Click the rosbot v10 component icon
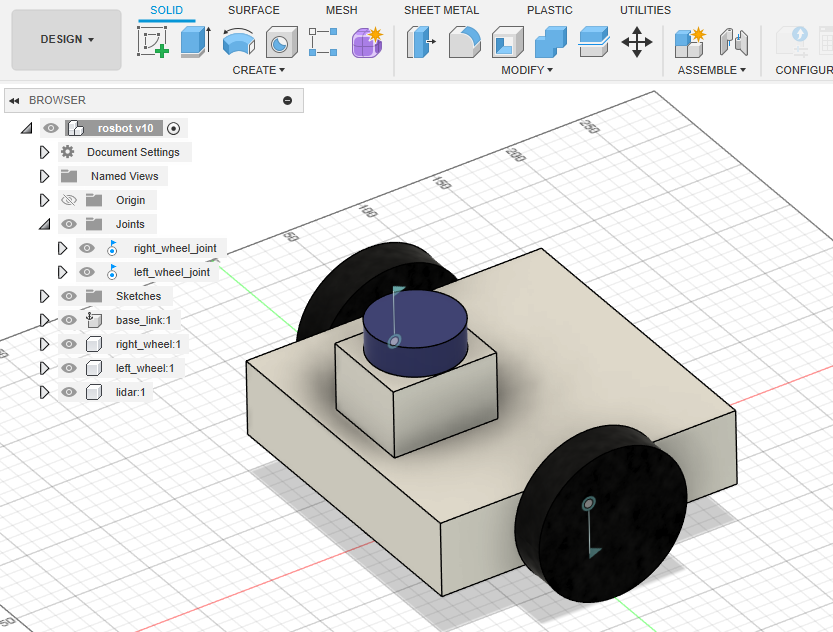 [76, 128]
